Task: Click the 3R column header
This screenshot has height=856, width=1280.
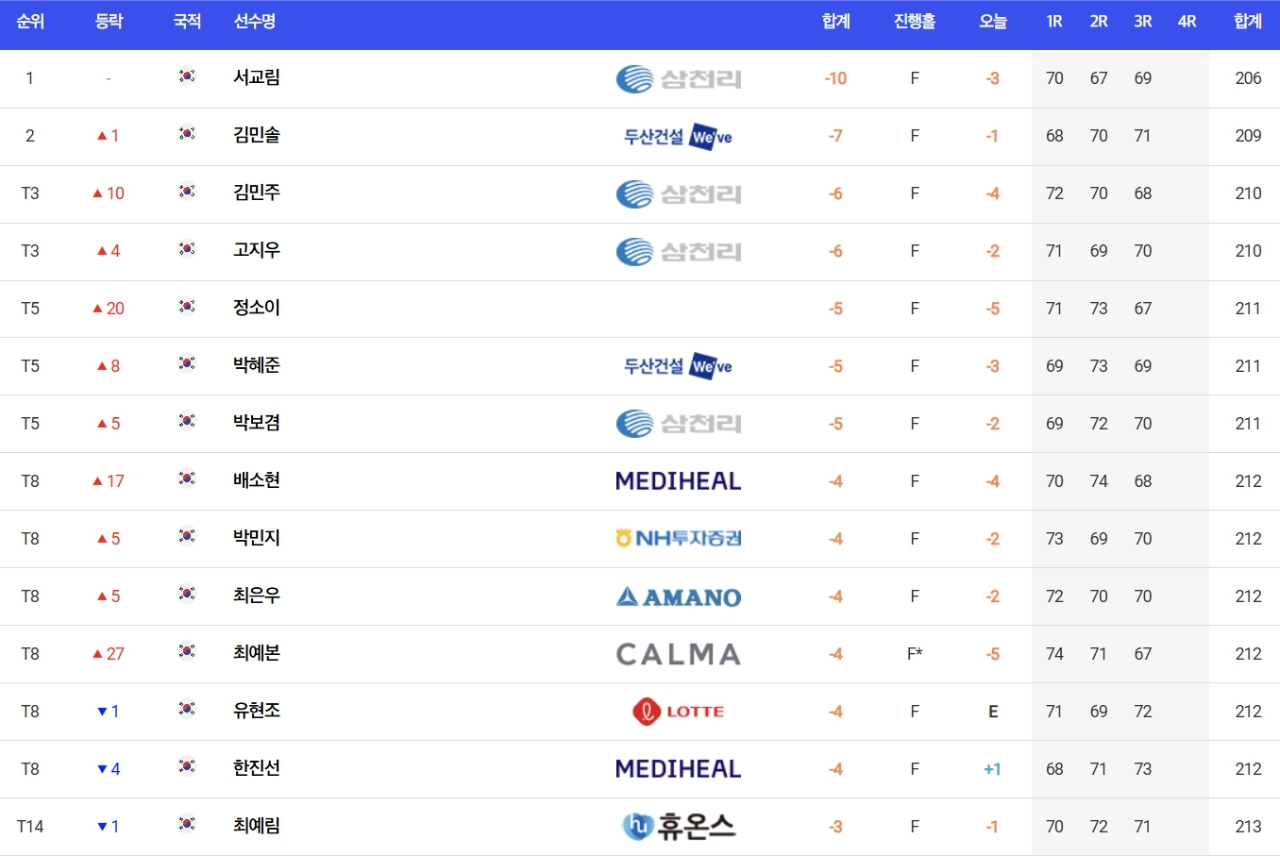Action: (1143, 21)
